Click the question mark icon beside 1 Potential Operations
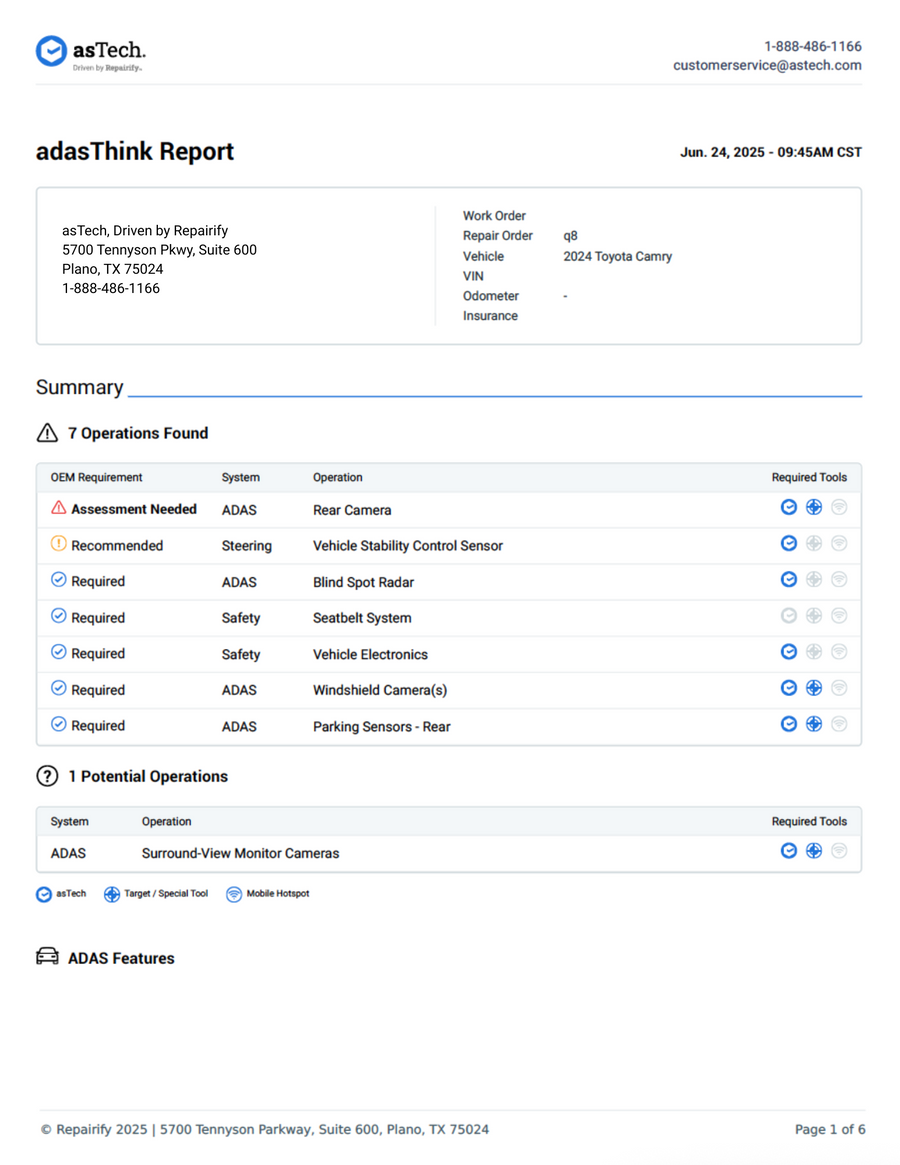Image resolution: width=900 pixels, height=1165 pixels. [46, 775]
